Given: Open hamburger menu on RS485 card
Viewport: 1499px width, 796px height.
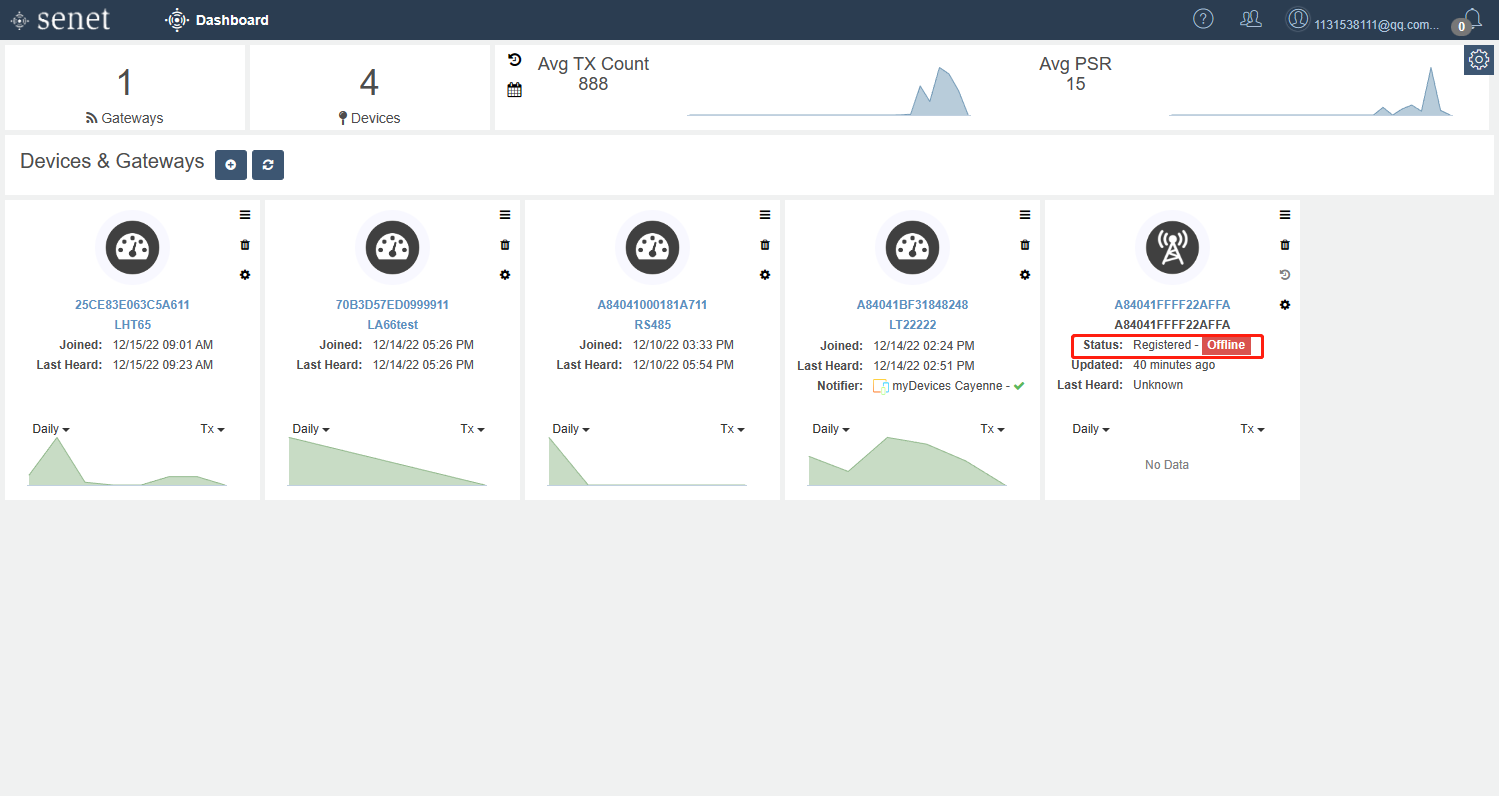Looking at the screenshot, I should tap(765, 215).
